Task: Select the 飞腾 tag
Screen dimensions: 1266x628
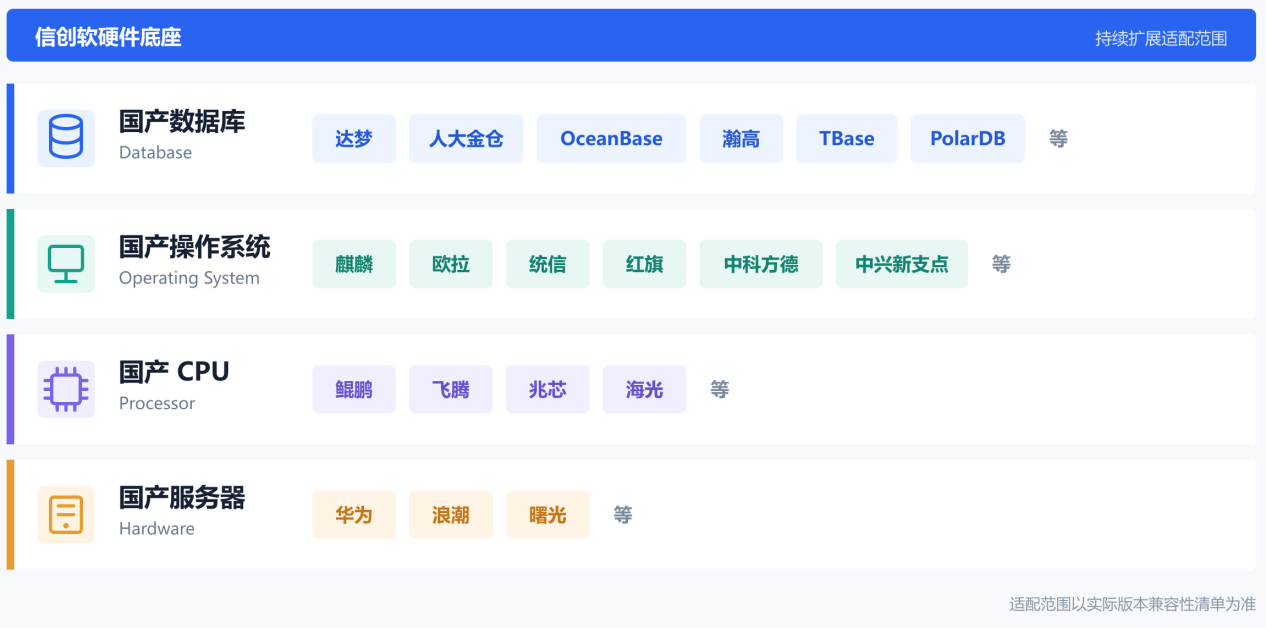Action: (x=451, y=390)
